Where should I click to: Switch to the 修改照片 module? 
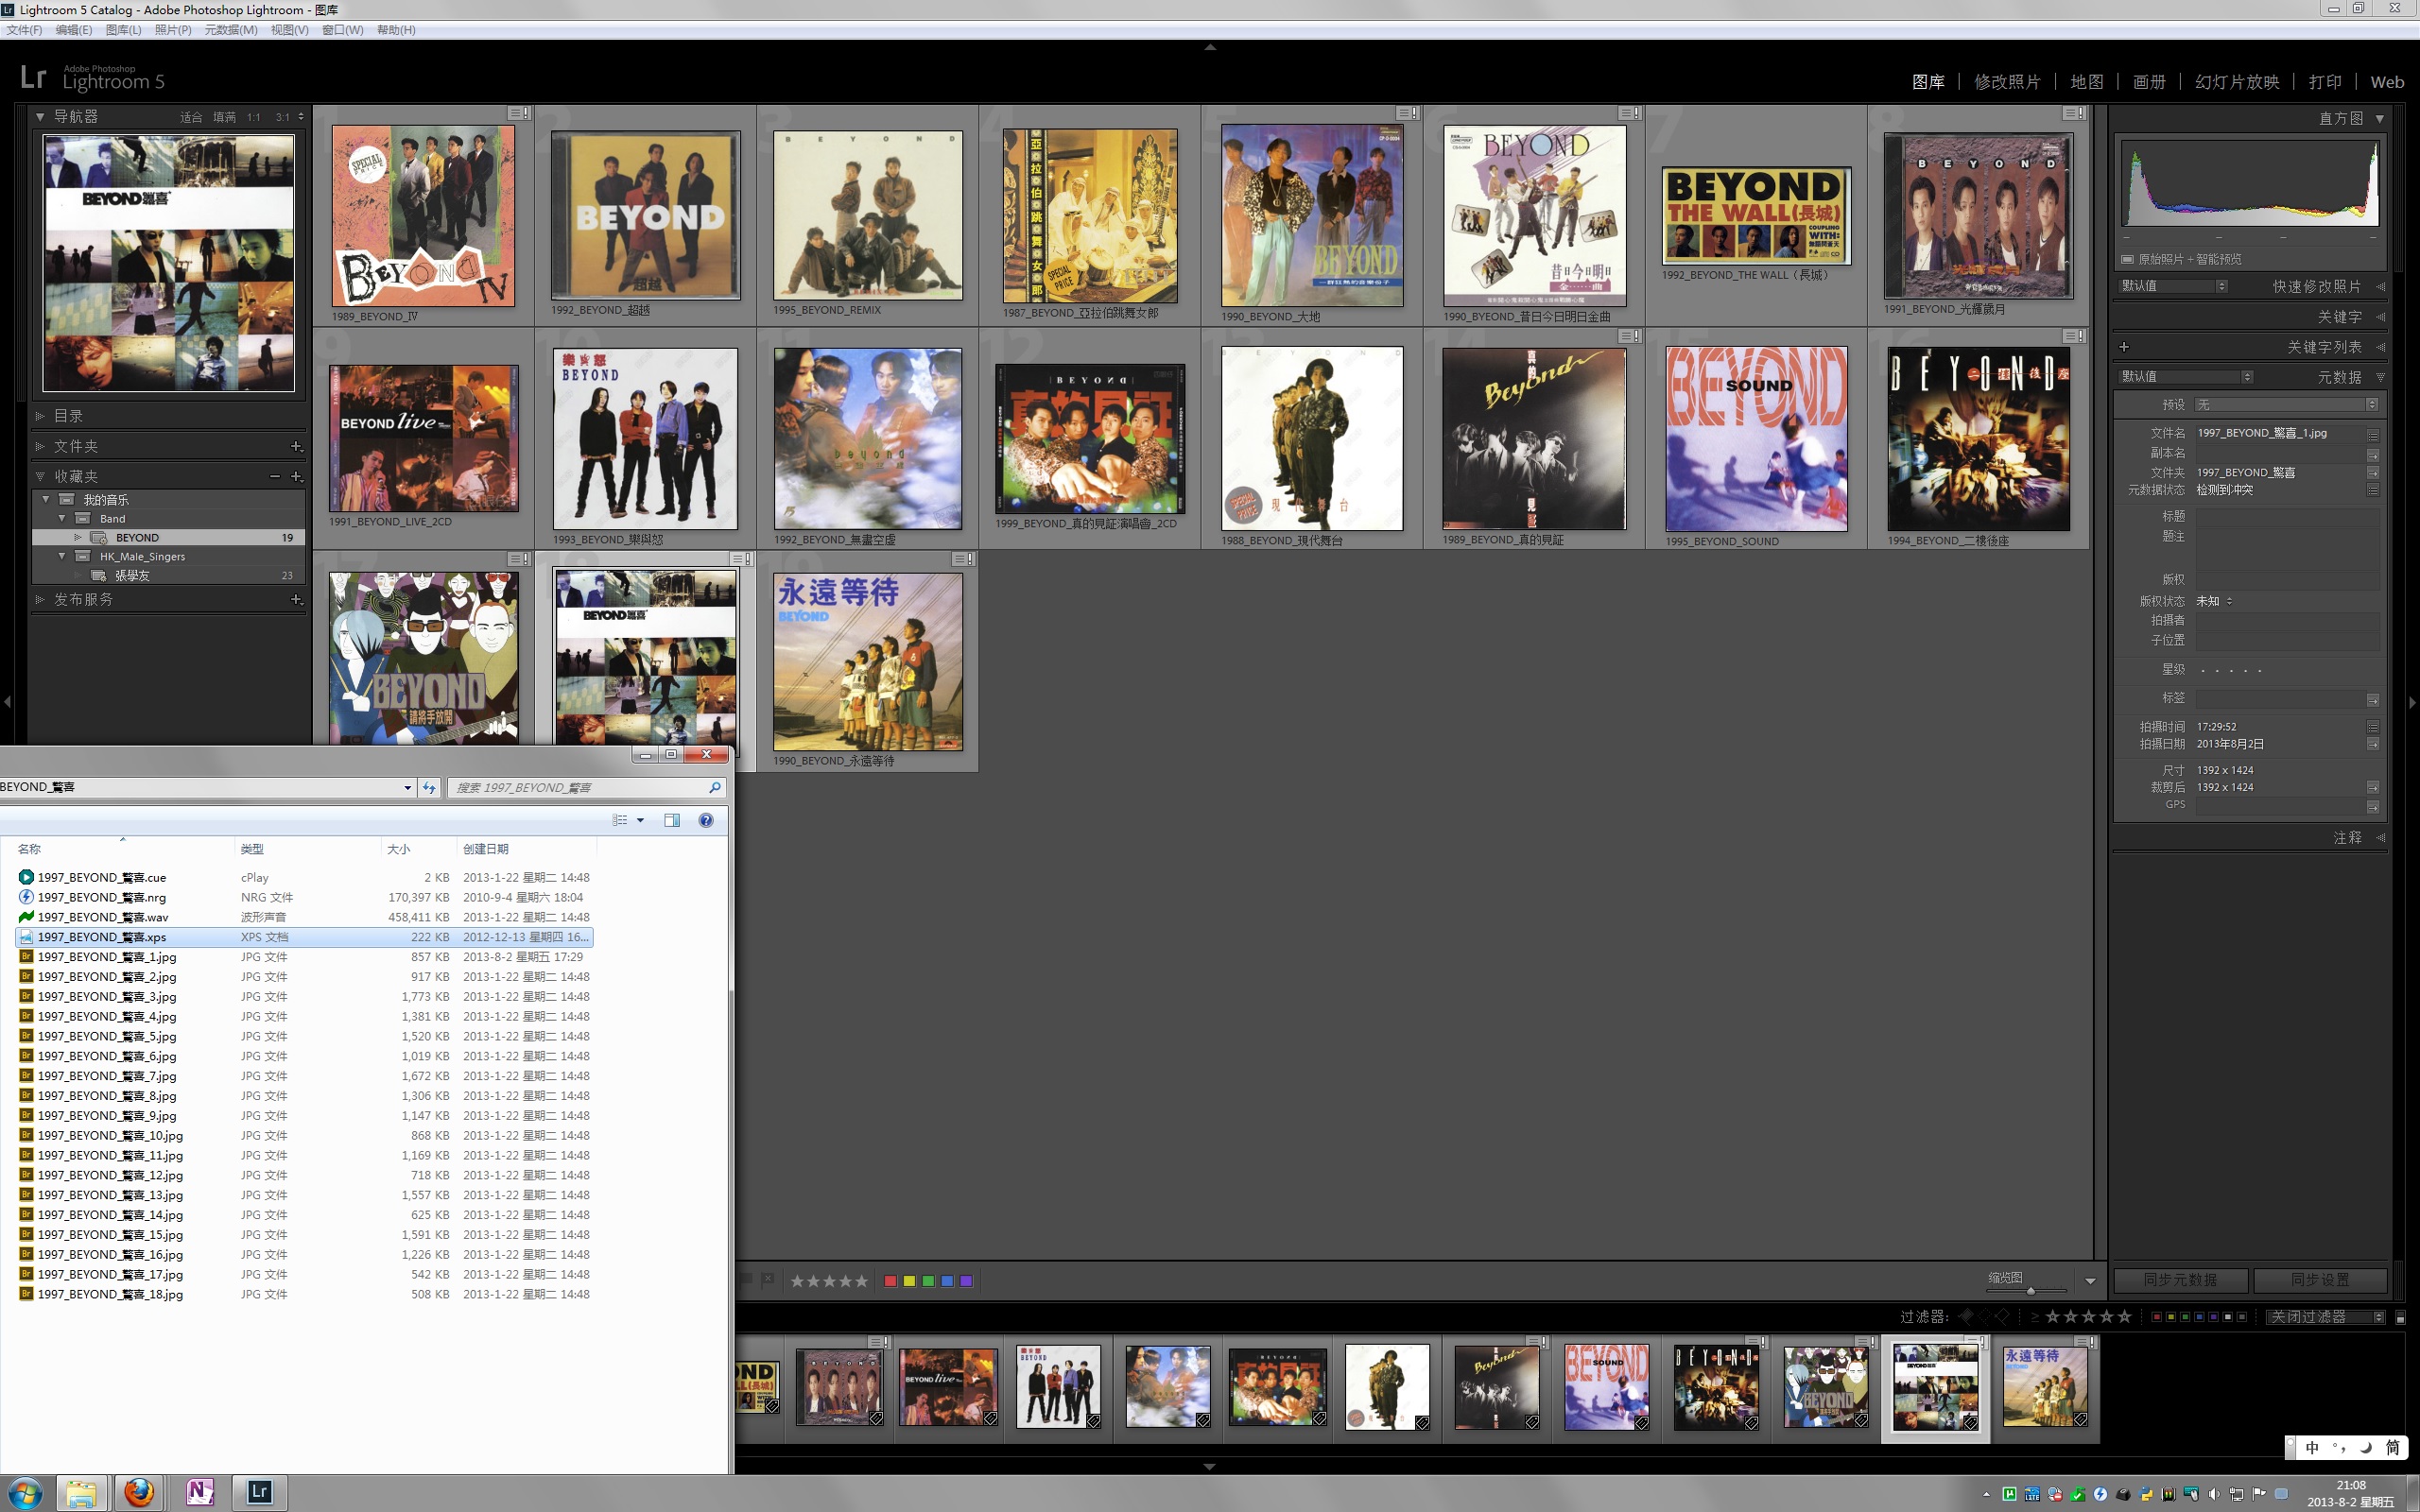coord(2007,82)
